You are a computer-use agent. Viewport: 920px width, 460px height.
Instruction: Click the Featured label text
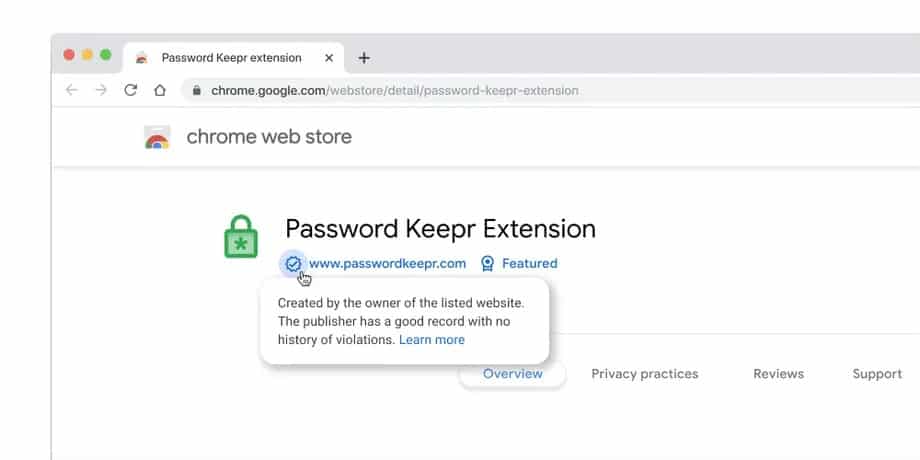[530, 263]
